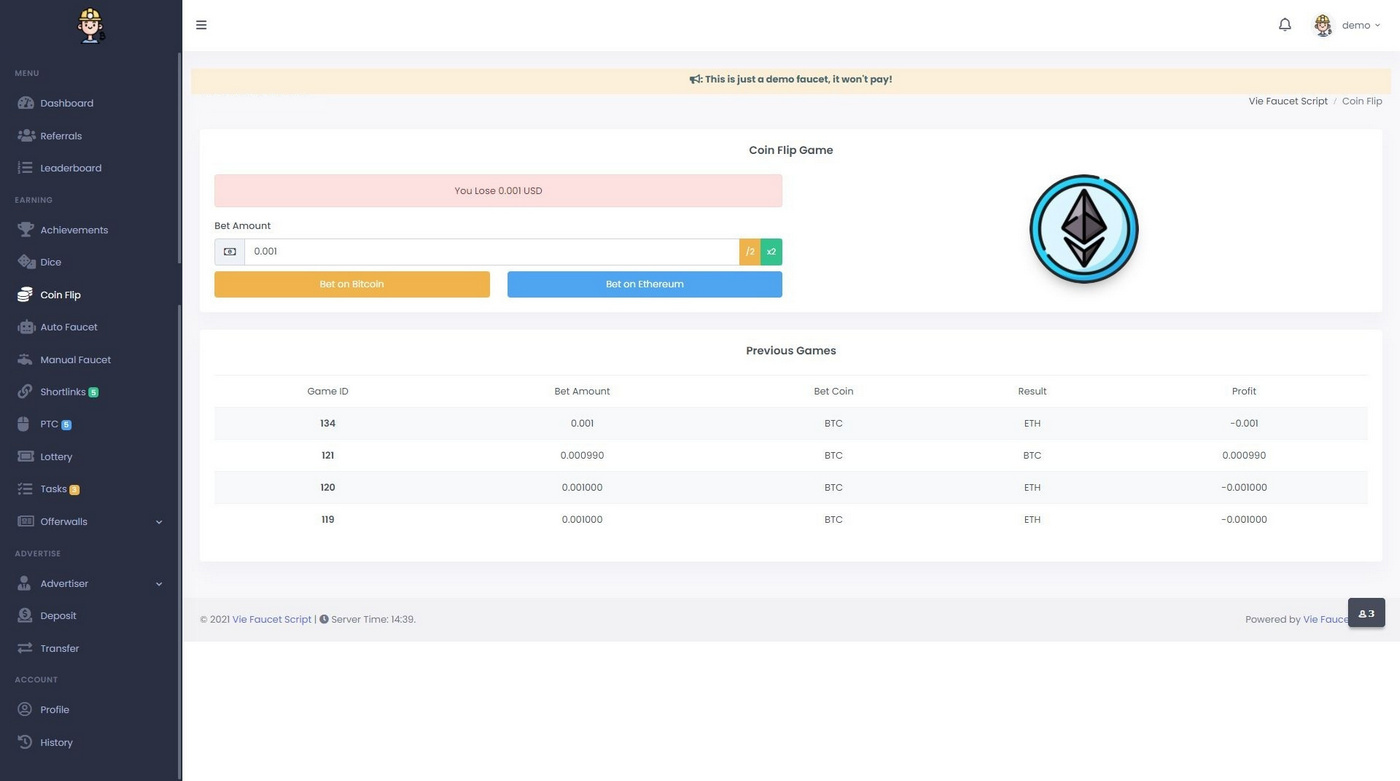Screen dimensions: 1400x781
Task: Focus the Bet Amount input field
Action: click(x=492, y=252)
